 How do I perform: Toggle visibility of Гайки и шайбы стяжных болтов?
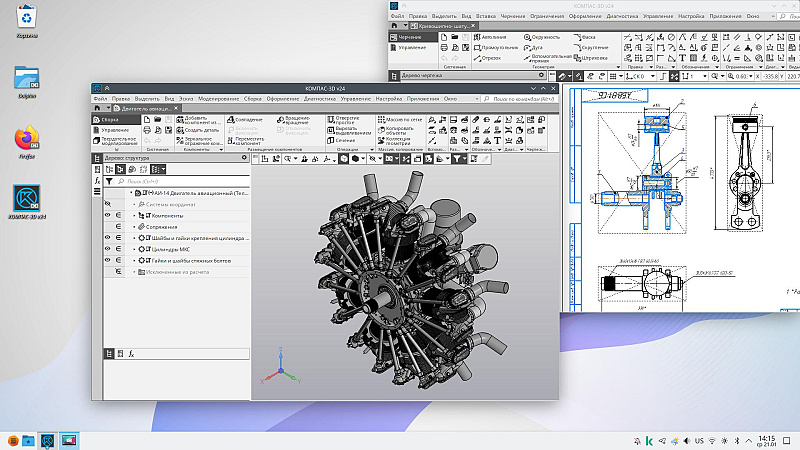coord(108,260)
